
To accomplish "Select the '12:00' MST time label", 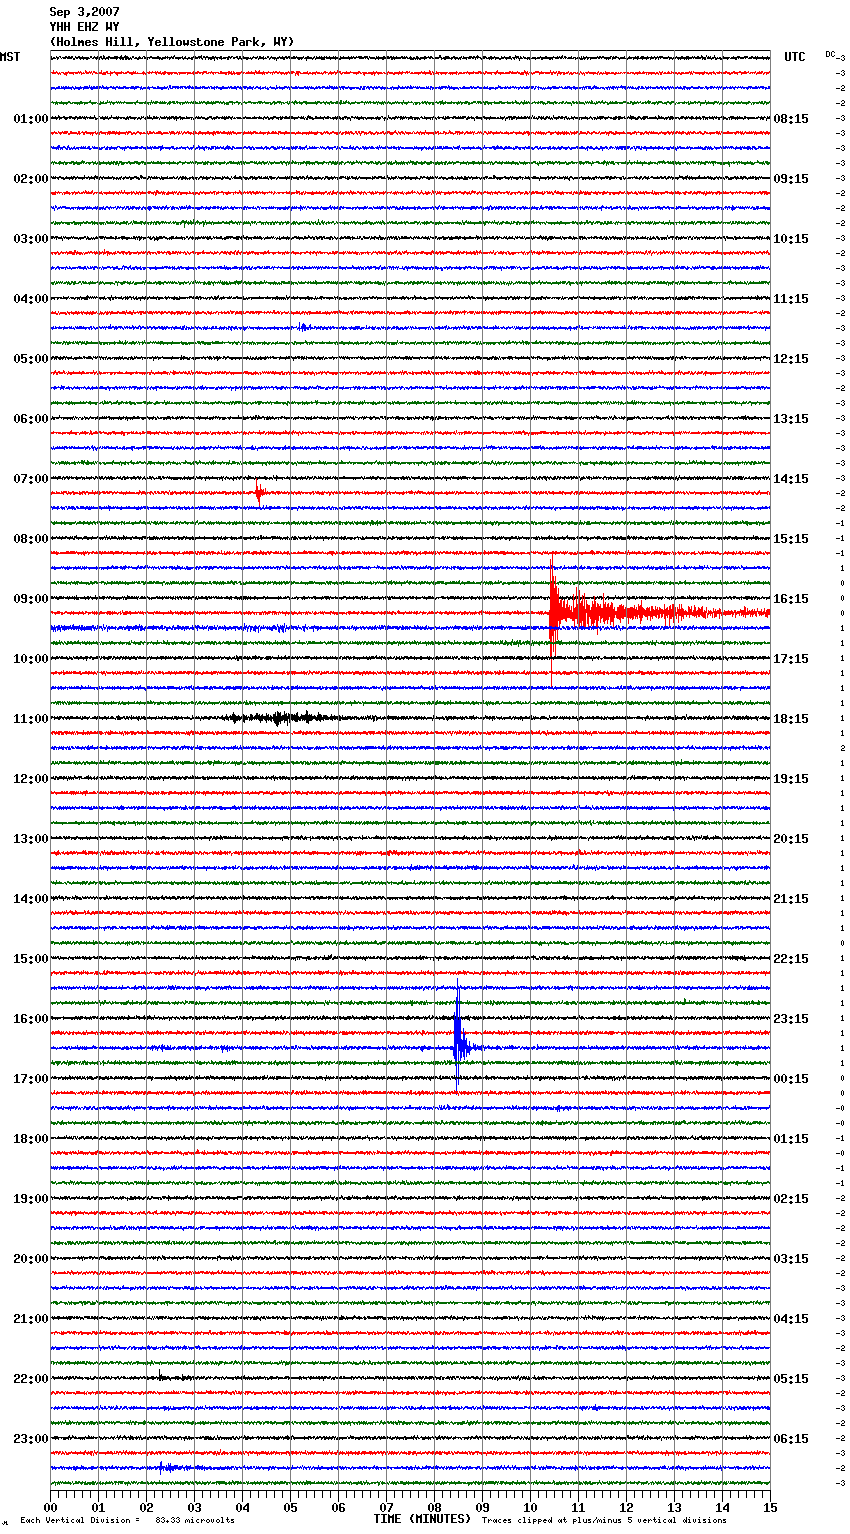I will click(x=31, y=779).
